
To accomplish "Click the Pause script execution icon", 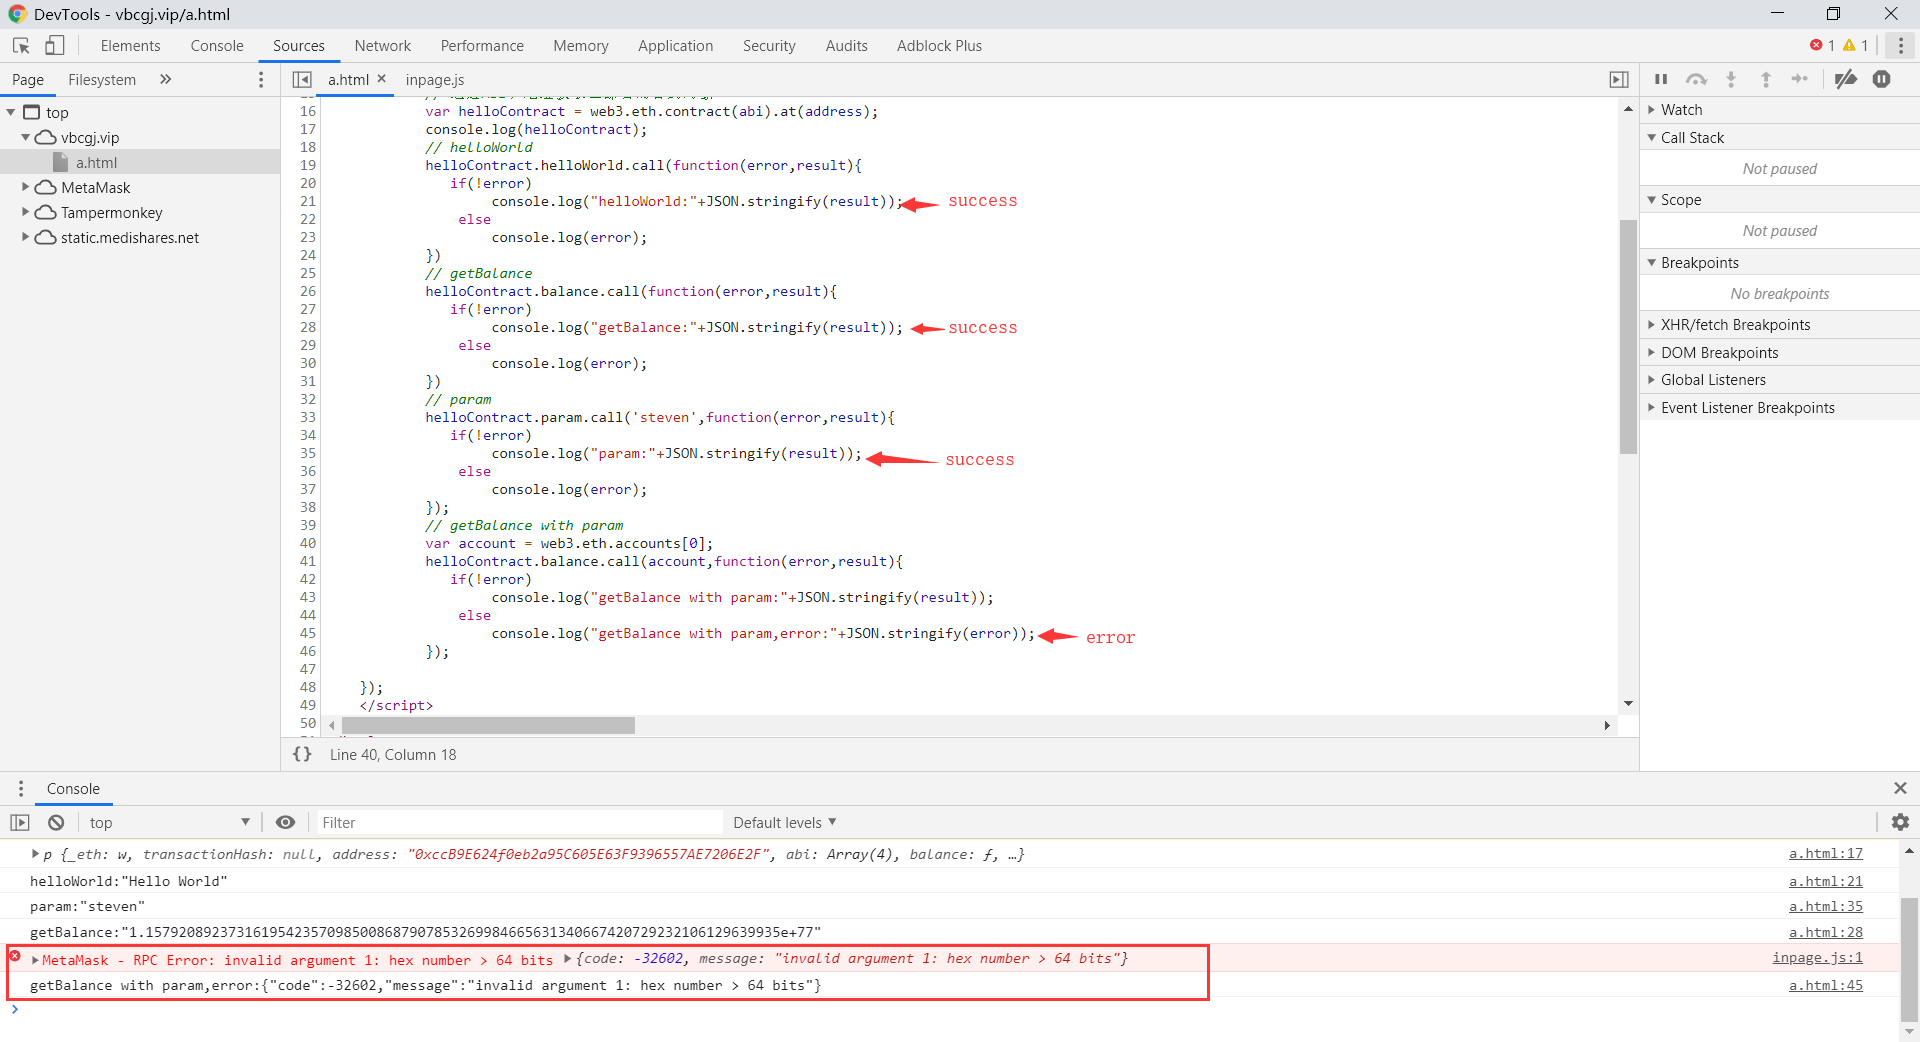I will click(x=1661, y=79).
